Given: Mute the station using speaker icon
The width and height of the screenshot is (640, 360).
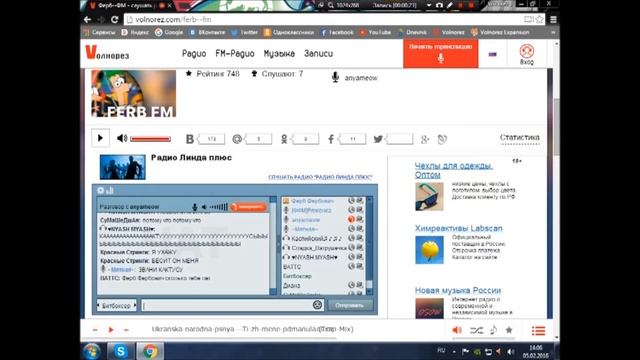Looking at the screenshot, I should [122, 138].
